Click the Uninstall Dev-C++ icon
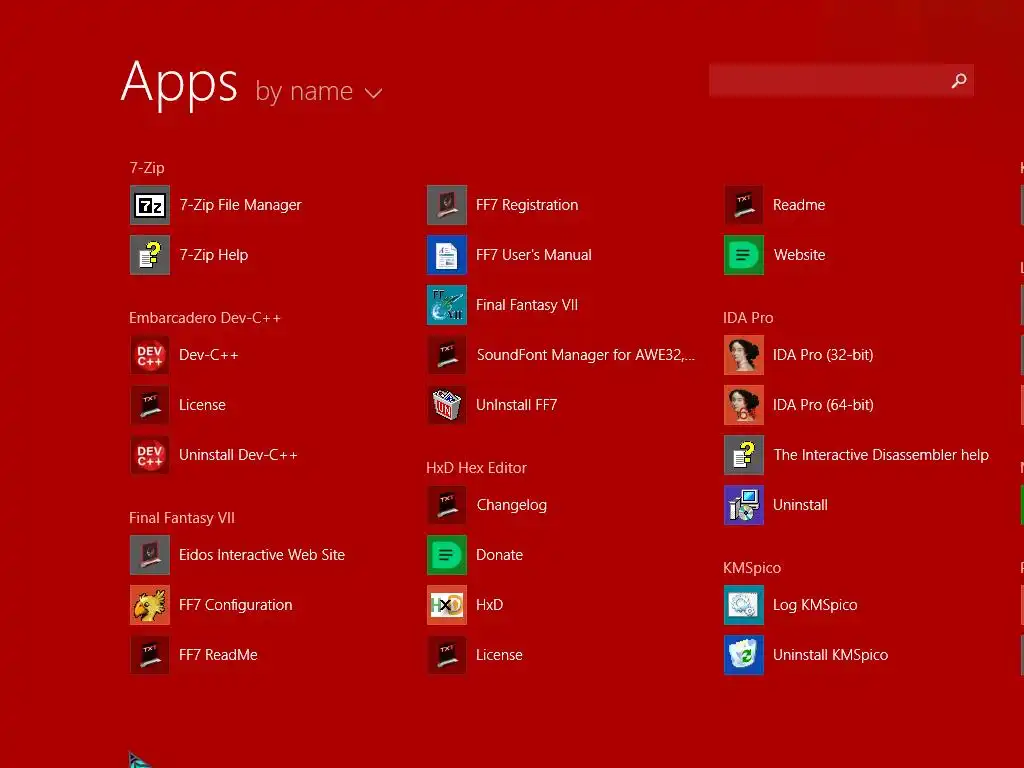The image size is (1024, 768). click(x=150, y=455)
